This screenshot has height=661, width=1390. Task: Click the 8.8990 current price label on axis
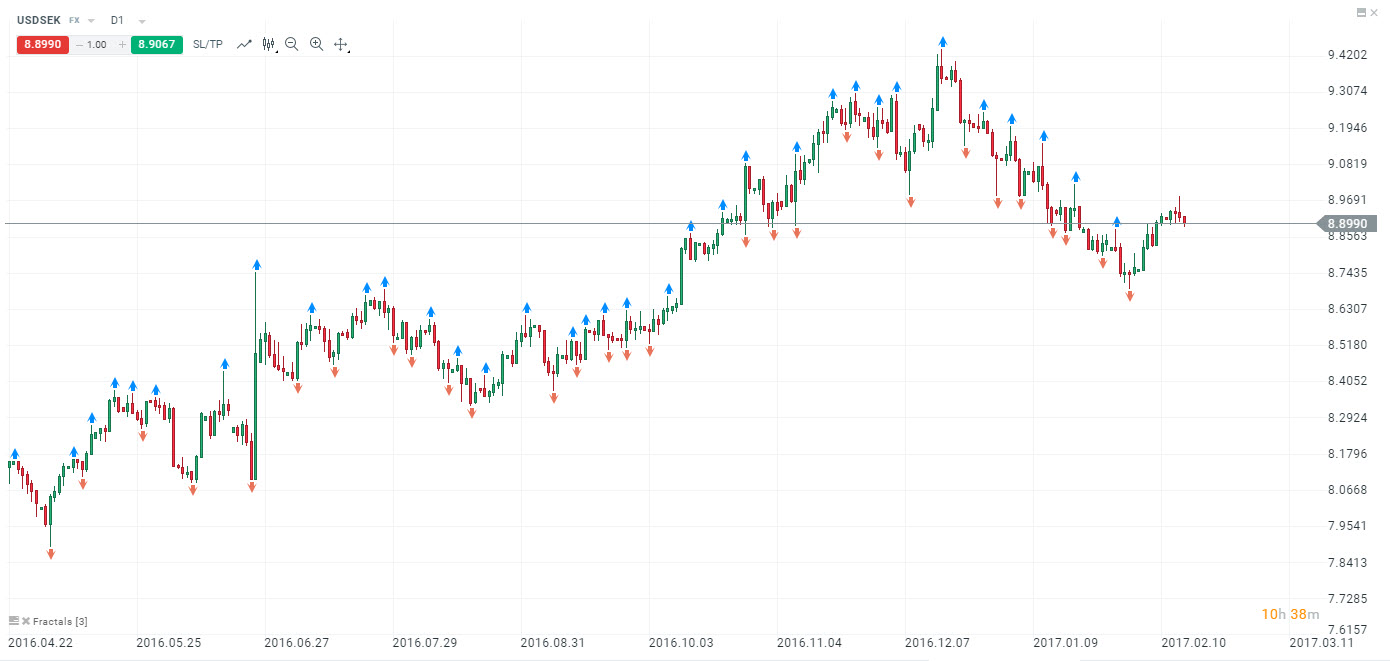(x=1347, y=223)
